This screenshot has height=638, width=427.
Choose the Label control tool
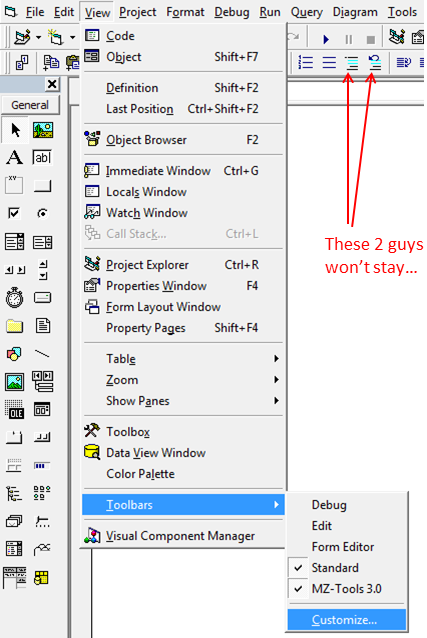pos(14,157)
